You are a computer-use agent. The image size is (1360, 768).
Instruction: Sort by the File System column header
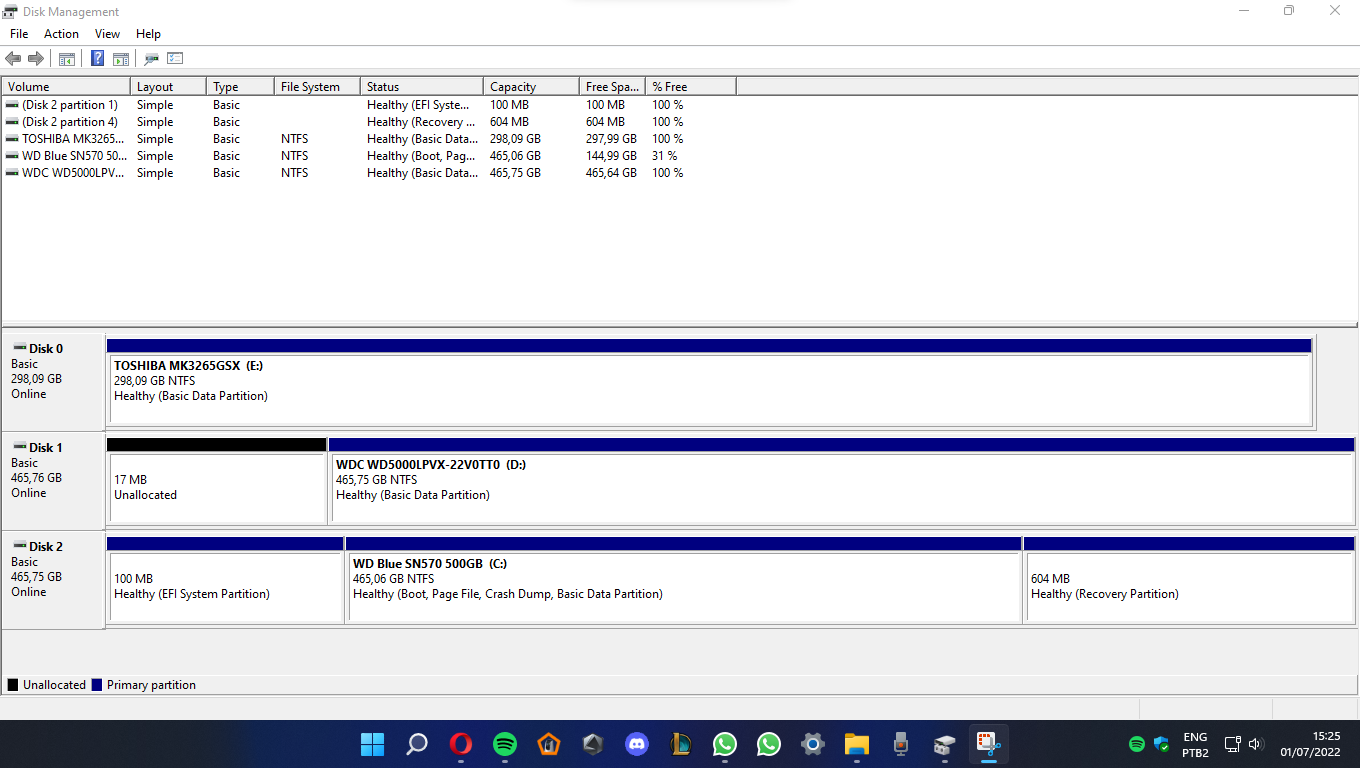pos(317,87)
